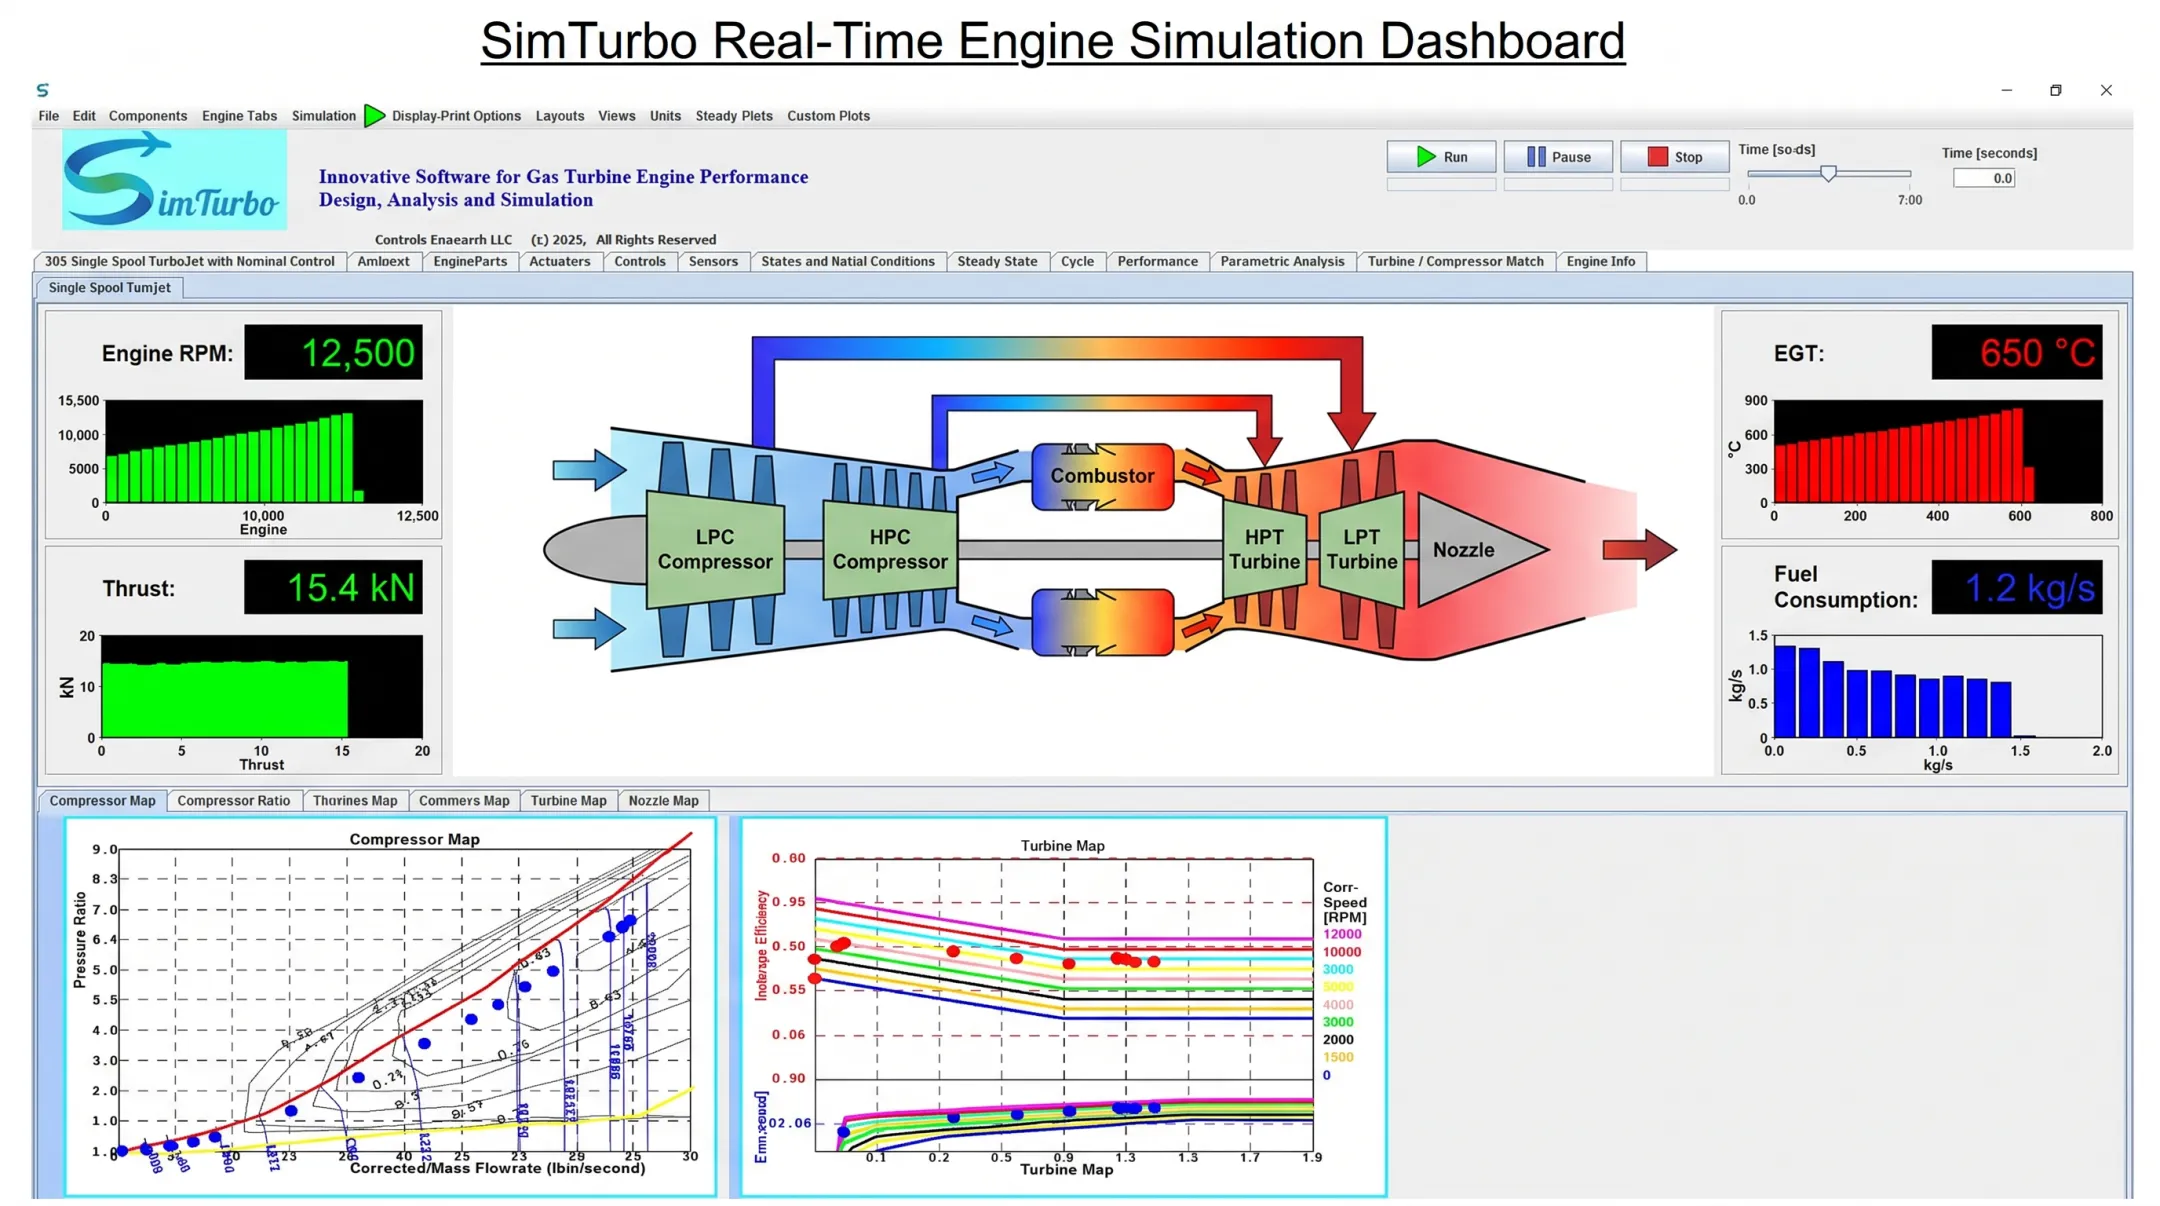Screen dimensions: 2160x1206
Task: Click the Engine RPM bar chart
Action: pyautogui.click(x=264, y=452)
